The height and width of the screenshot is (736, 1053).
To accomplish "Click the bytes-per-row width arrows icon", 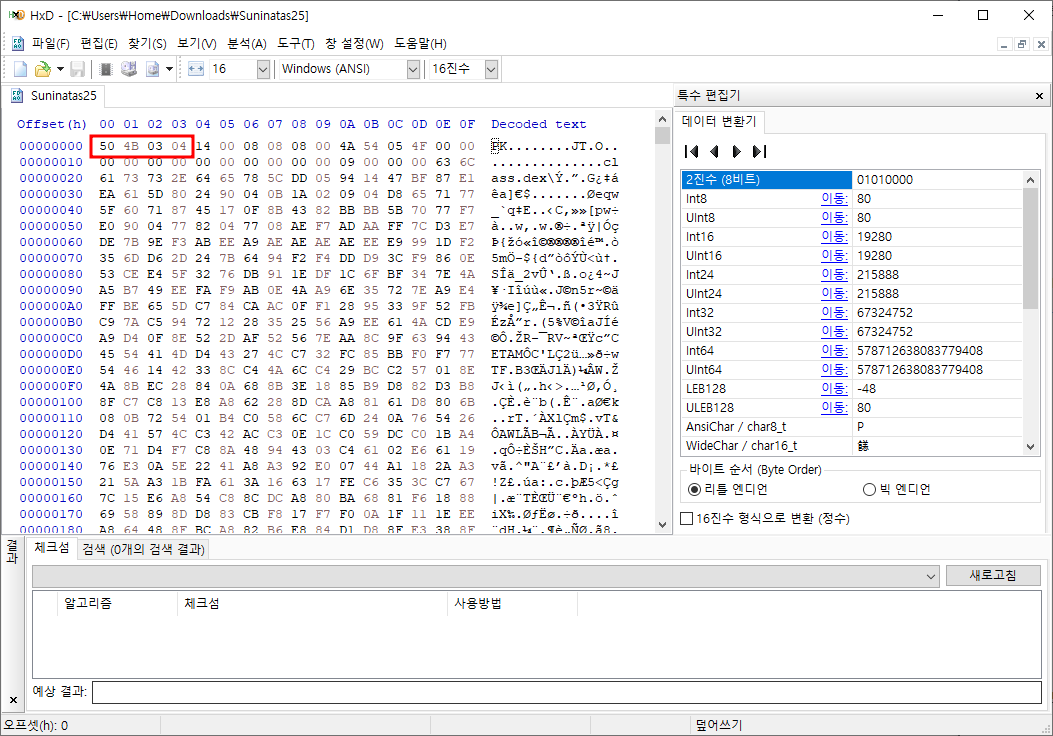I will coord(195,69).
